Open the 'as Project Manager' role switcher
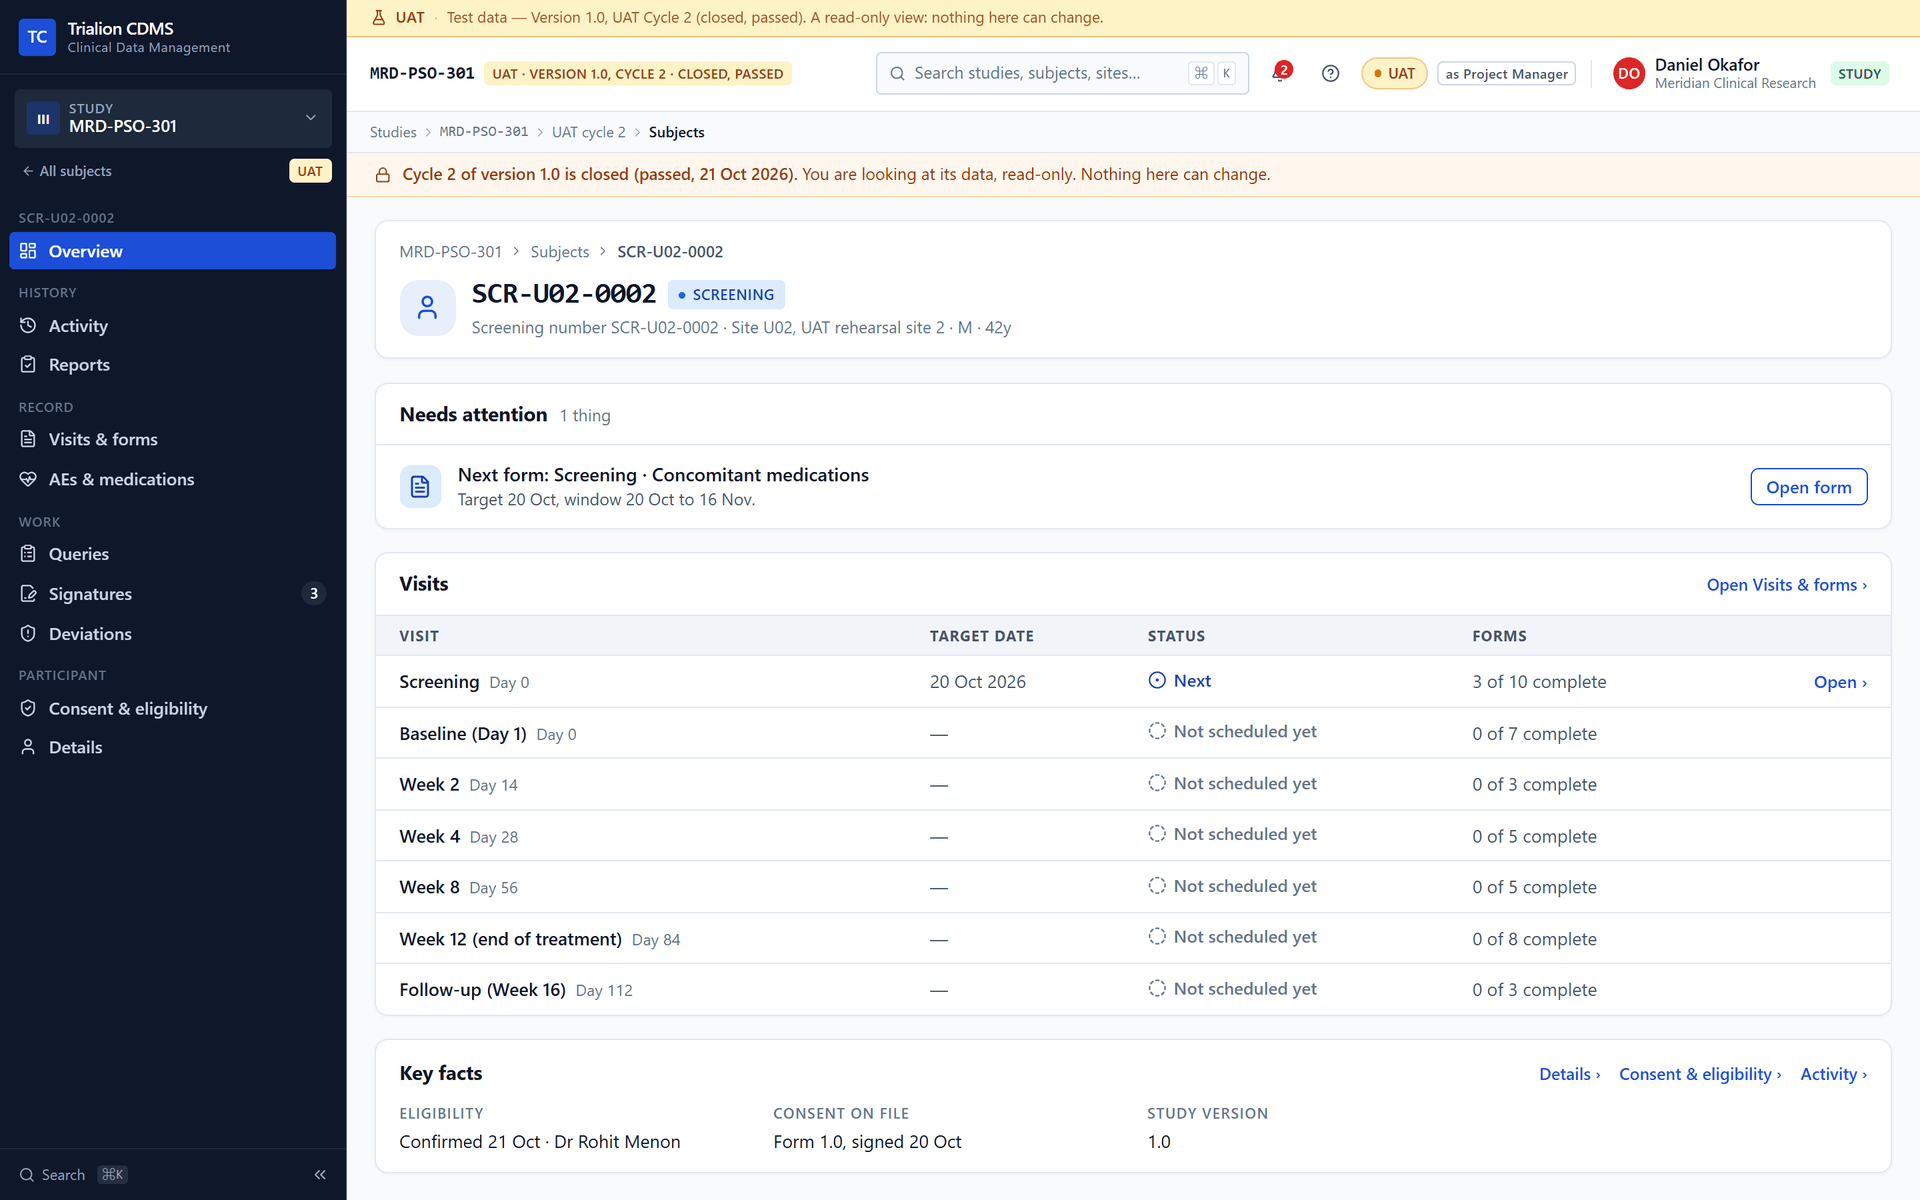Screen dimensions: 1920x1200 pyautogui.click(x=1506, y=74)
